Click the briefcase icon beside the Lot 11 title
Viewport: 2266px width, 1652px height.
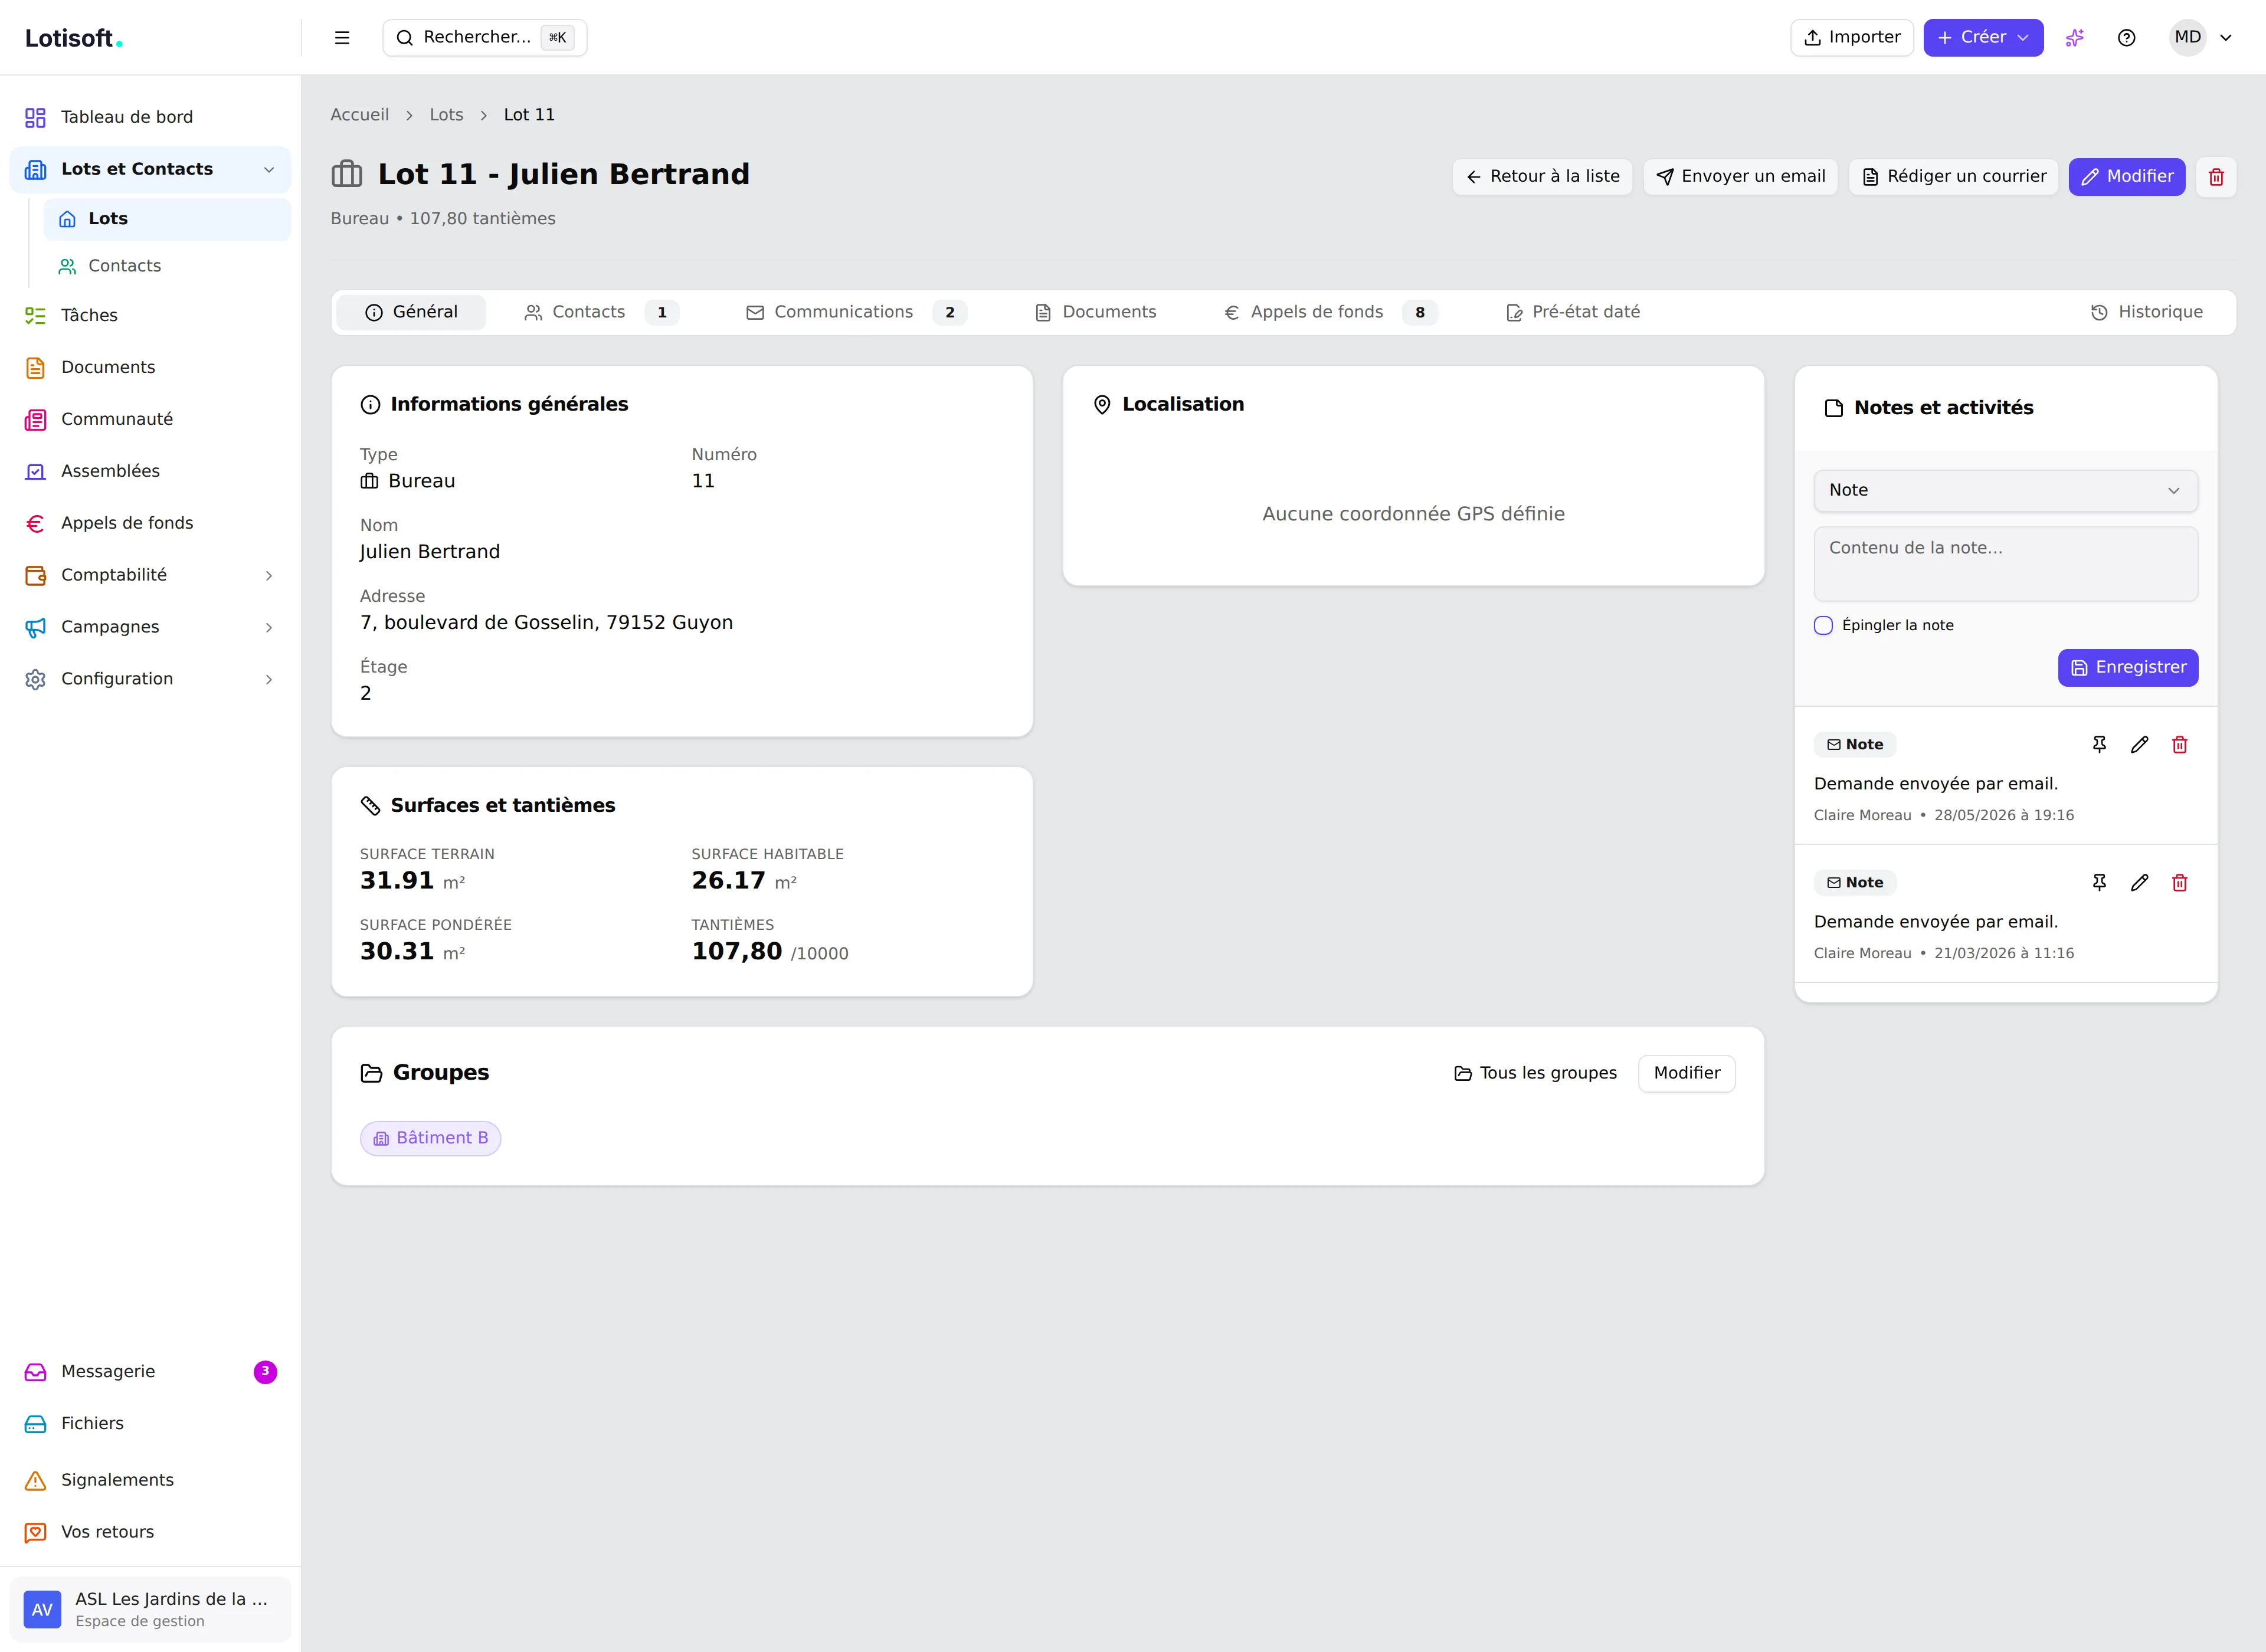[347, 174]
